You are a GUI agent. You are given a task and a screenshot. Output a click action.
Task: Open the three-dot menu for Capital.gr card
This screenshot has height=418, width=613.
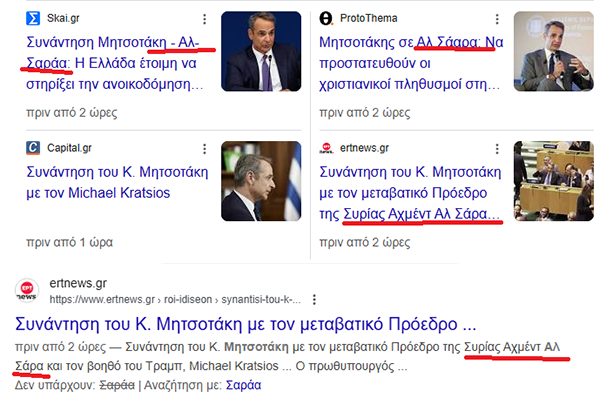coord(204,149)
